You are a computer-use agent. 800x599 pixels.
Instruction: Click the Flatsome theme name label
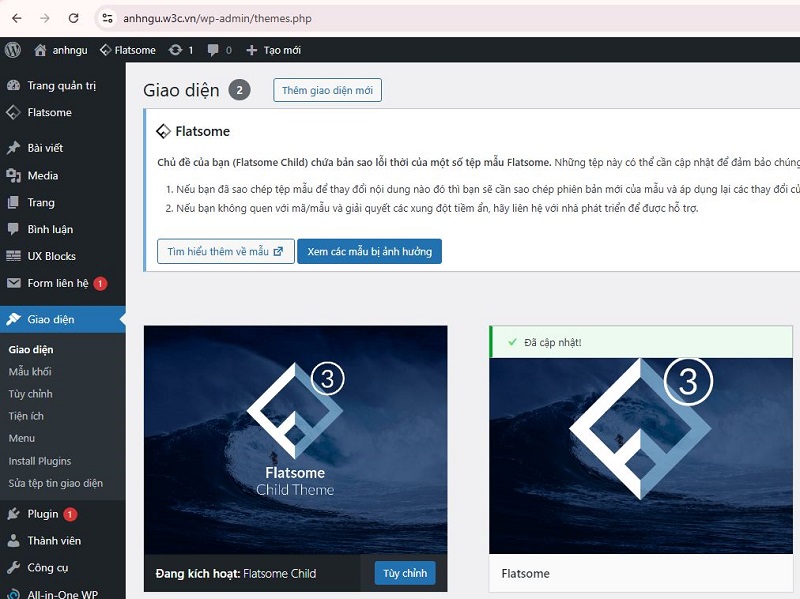pyautogui.click(x=526, y=573)
